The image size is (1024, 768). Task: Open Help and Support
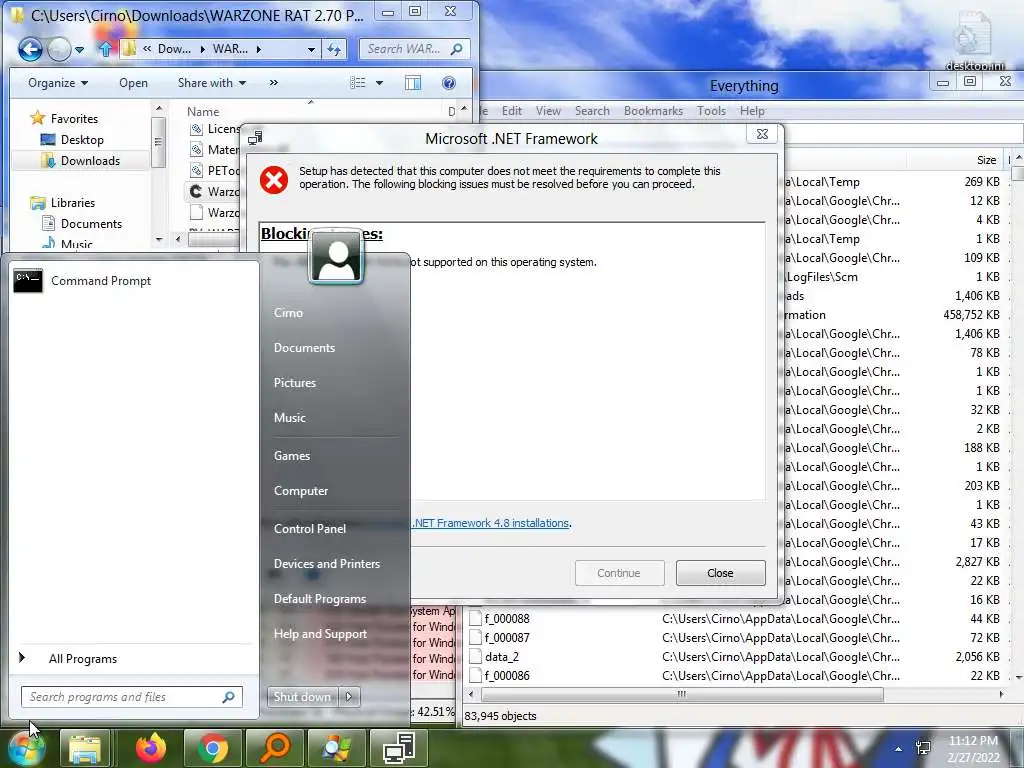[320, 634]
